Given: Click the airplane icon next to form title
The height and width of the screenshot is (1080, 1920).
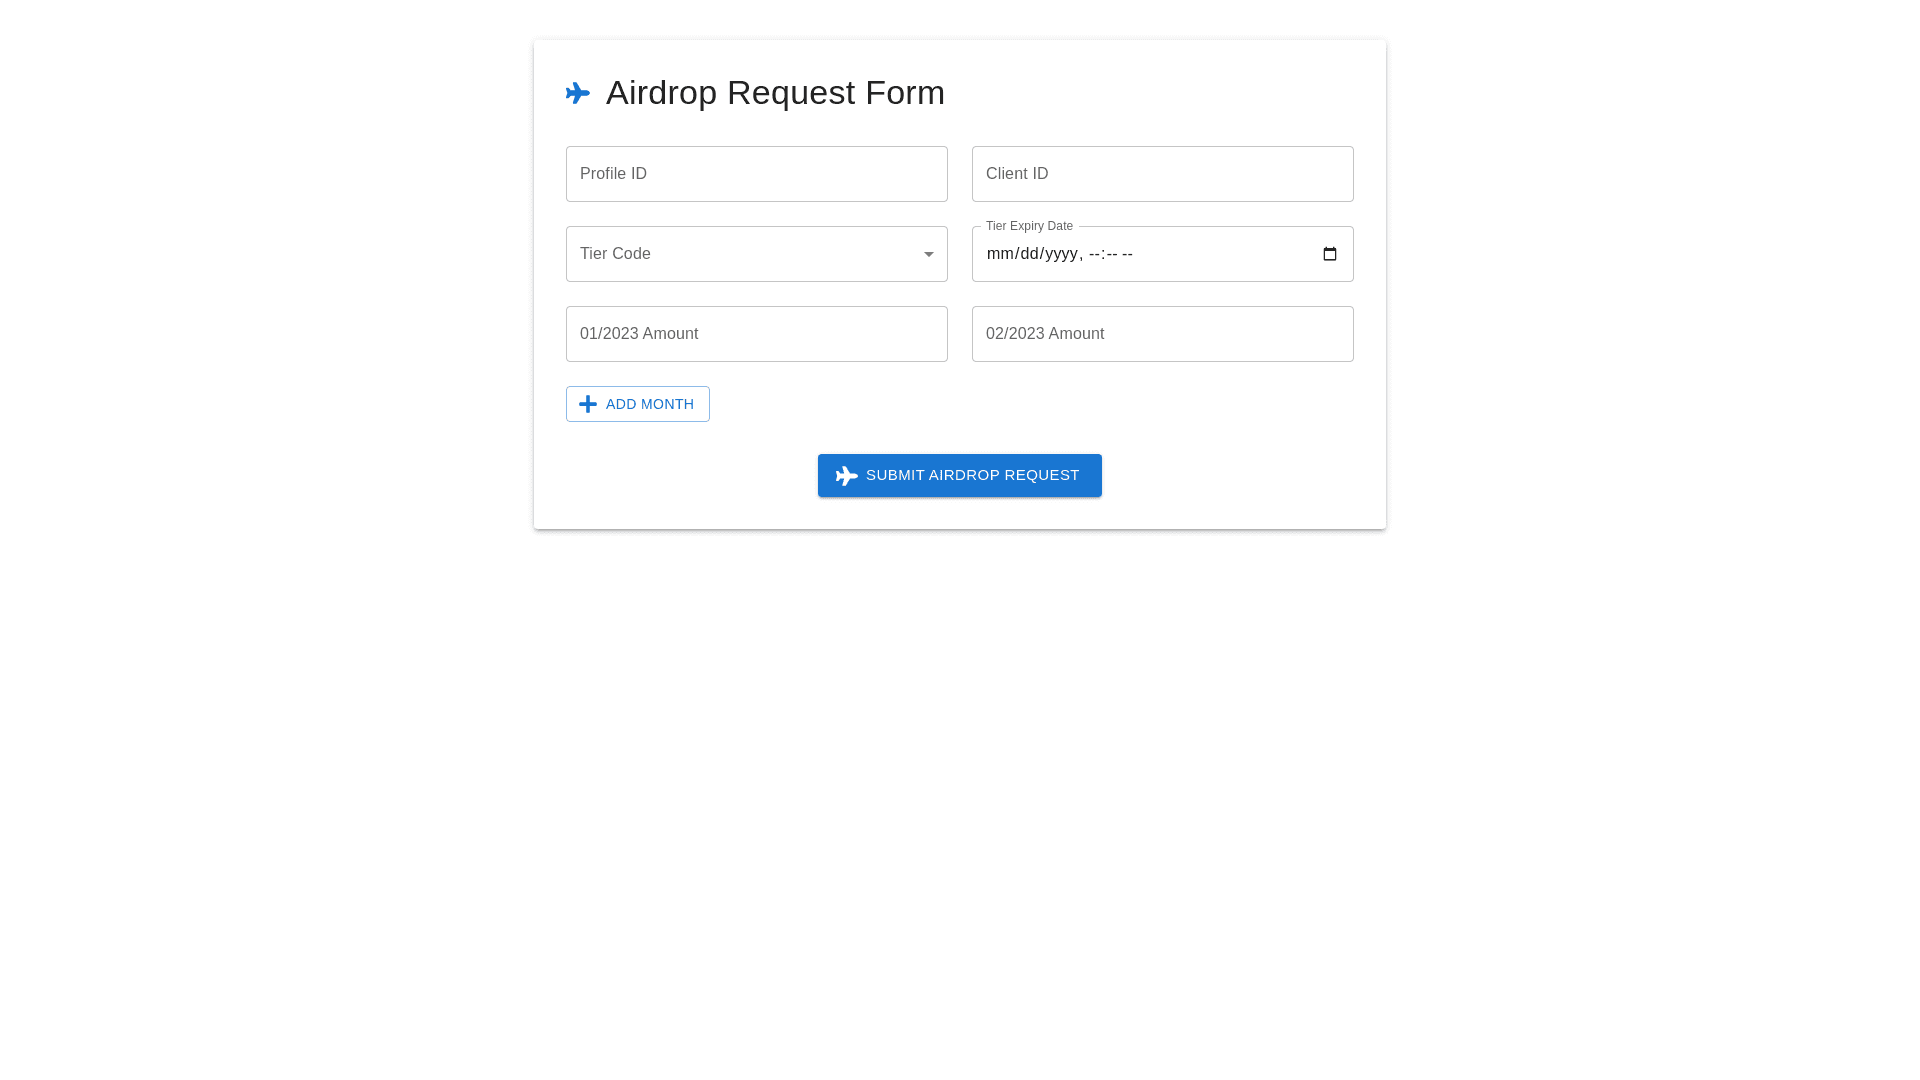Looking at the screenshot, I should pos(578,92).
